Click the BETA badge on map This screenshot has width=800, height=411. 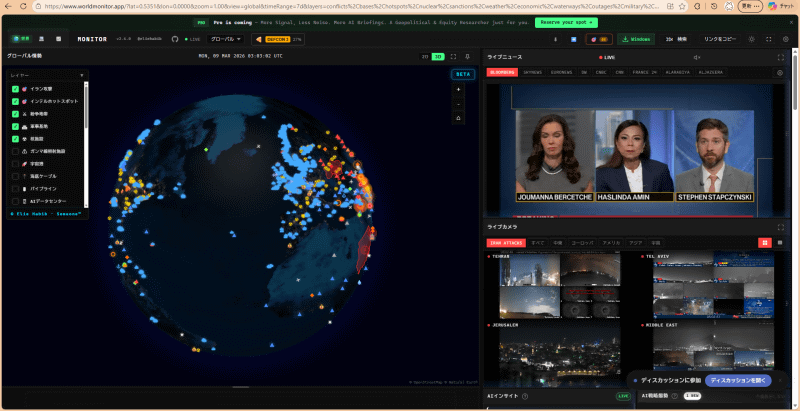(x=463, y=74)
